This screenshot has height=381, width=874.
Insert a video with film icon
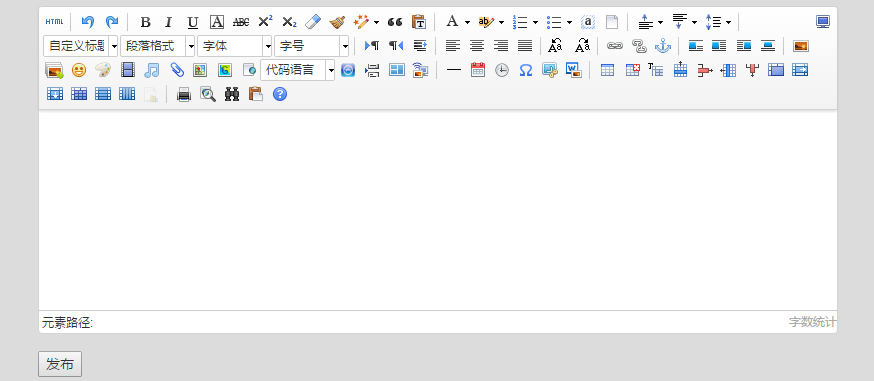click(x=128, y=70)
